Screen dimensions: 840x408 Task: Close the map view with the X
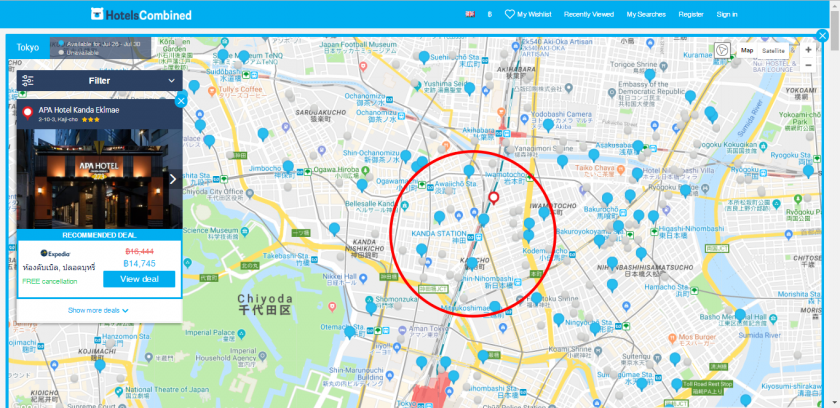[822, 36]
